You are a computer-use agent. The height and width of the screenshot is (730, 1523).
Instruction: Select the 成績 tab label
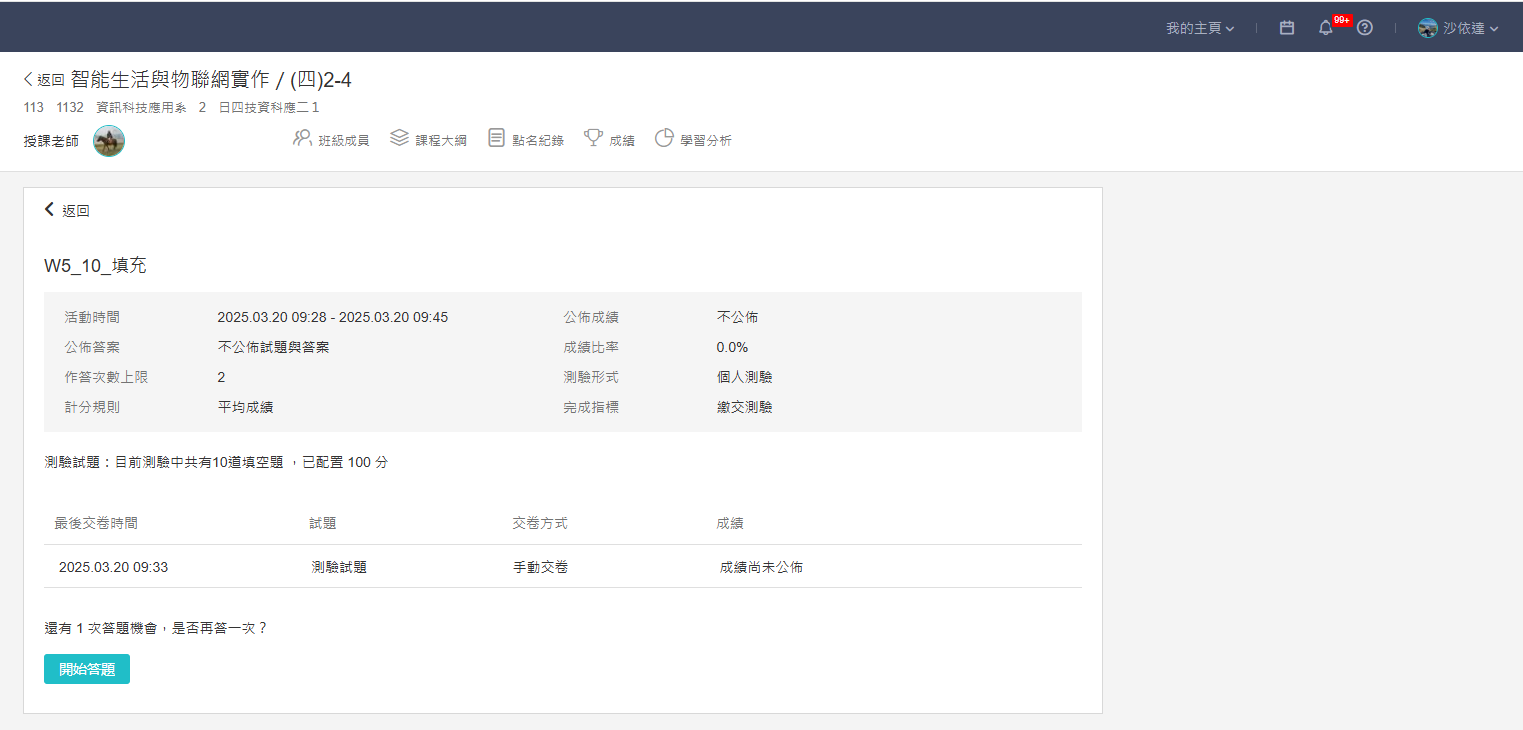click(x=622, y=141)
